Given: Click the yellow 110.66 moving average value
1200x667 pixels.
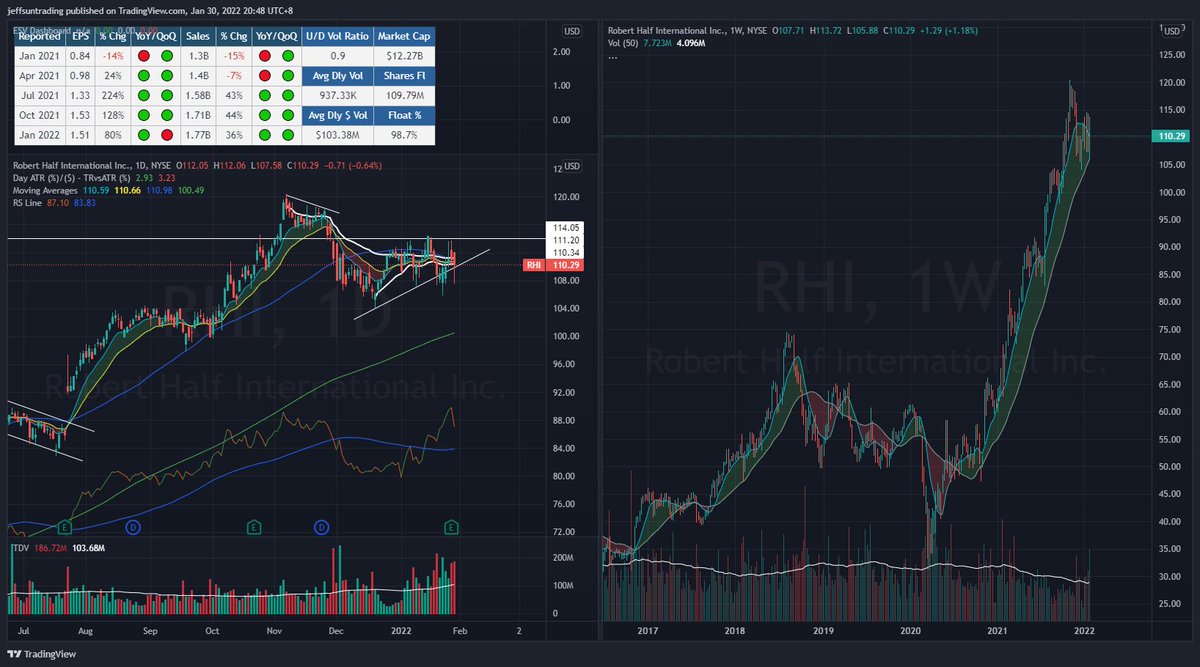Looking at the screenshot, I should pos(127,189).
